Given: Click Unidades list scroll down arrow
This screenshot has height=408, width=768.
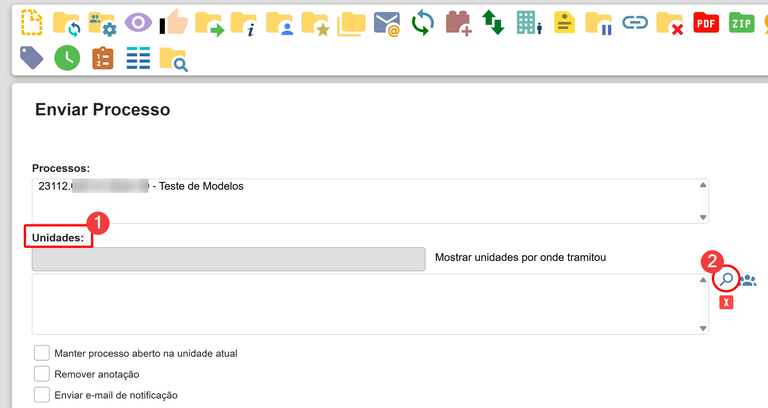Looking at the screenshot, I should pyautogui.click(x=703, y=328).
